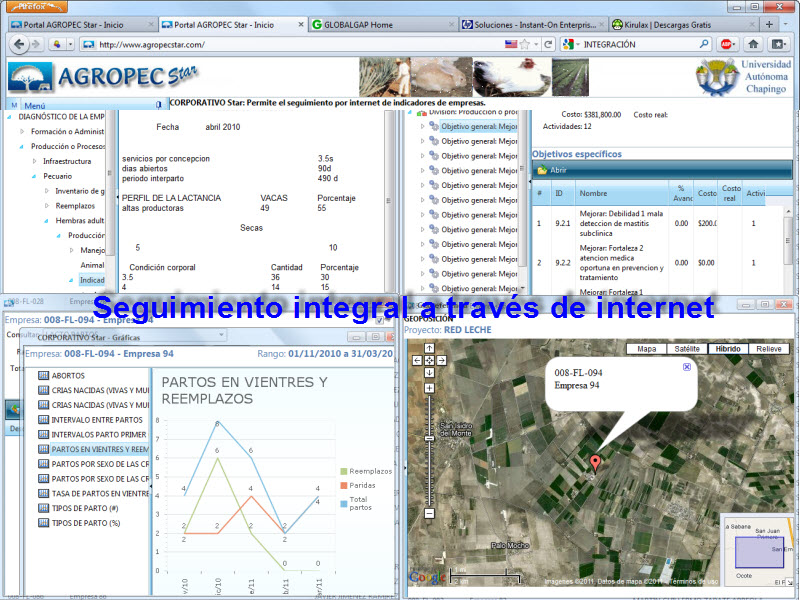Viewport: 800px width, 600px height.
Task: Zoom in with the map plus button
Action: pyautogui.click(x=429, y=386)
